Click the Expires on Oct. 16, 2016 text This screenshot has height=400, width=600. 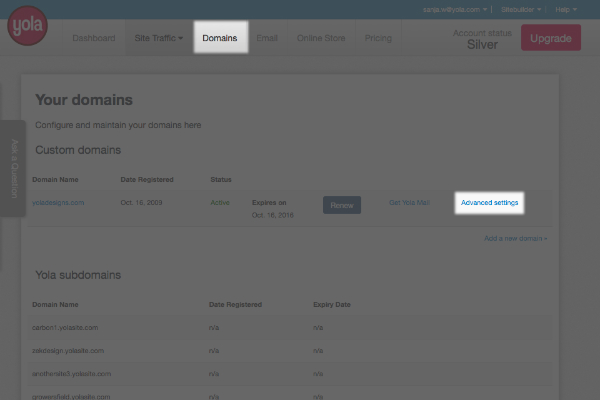(272, 209)
